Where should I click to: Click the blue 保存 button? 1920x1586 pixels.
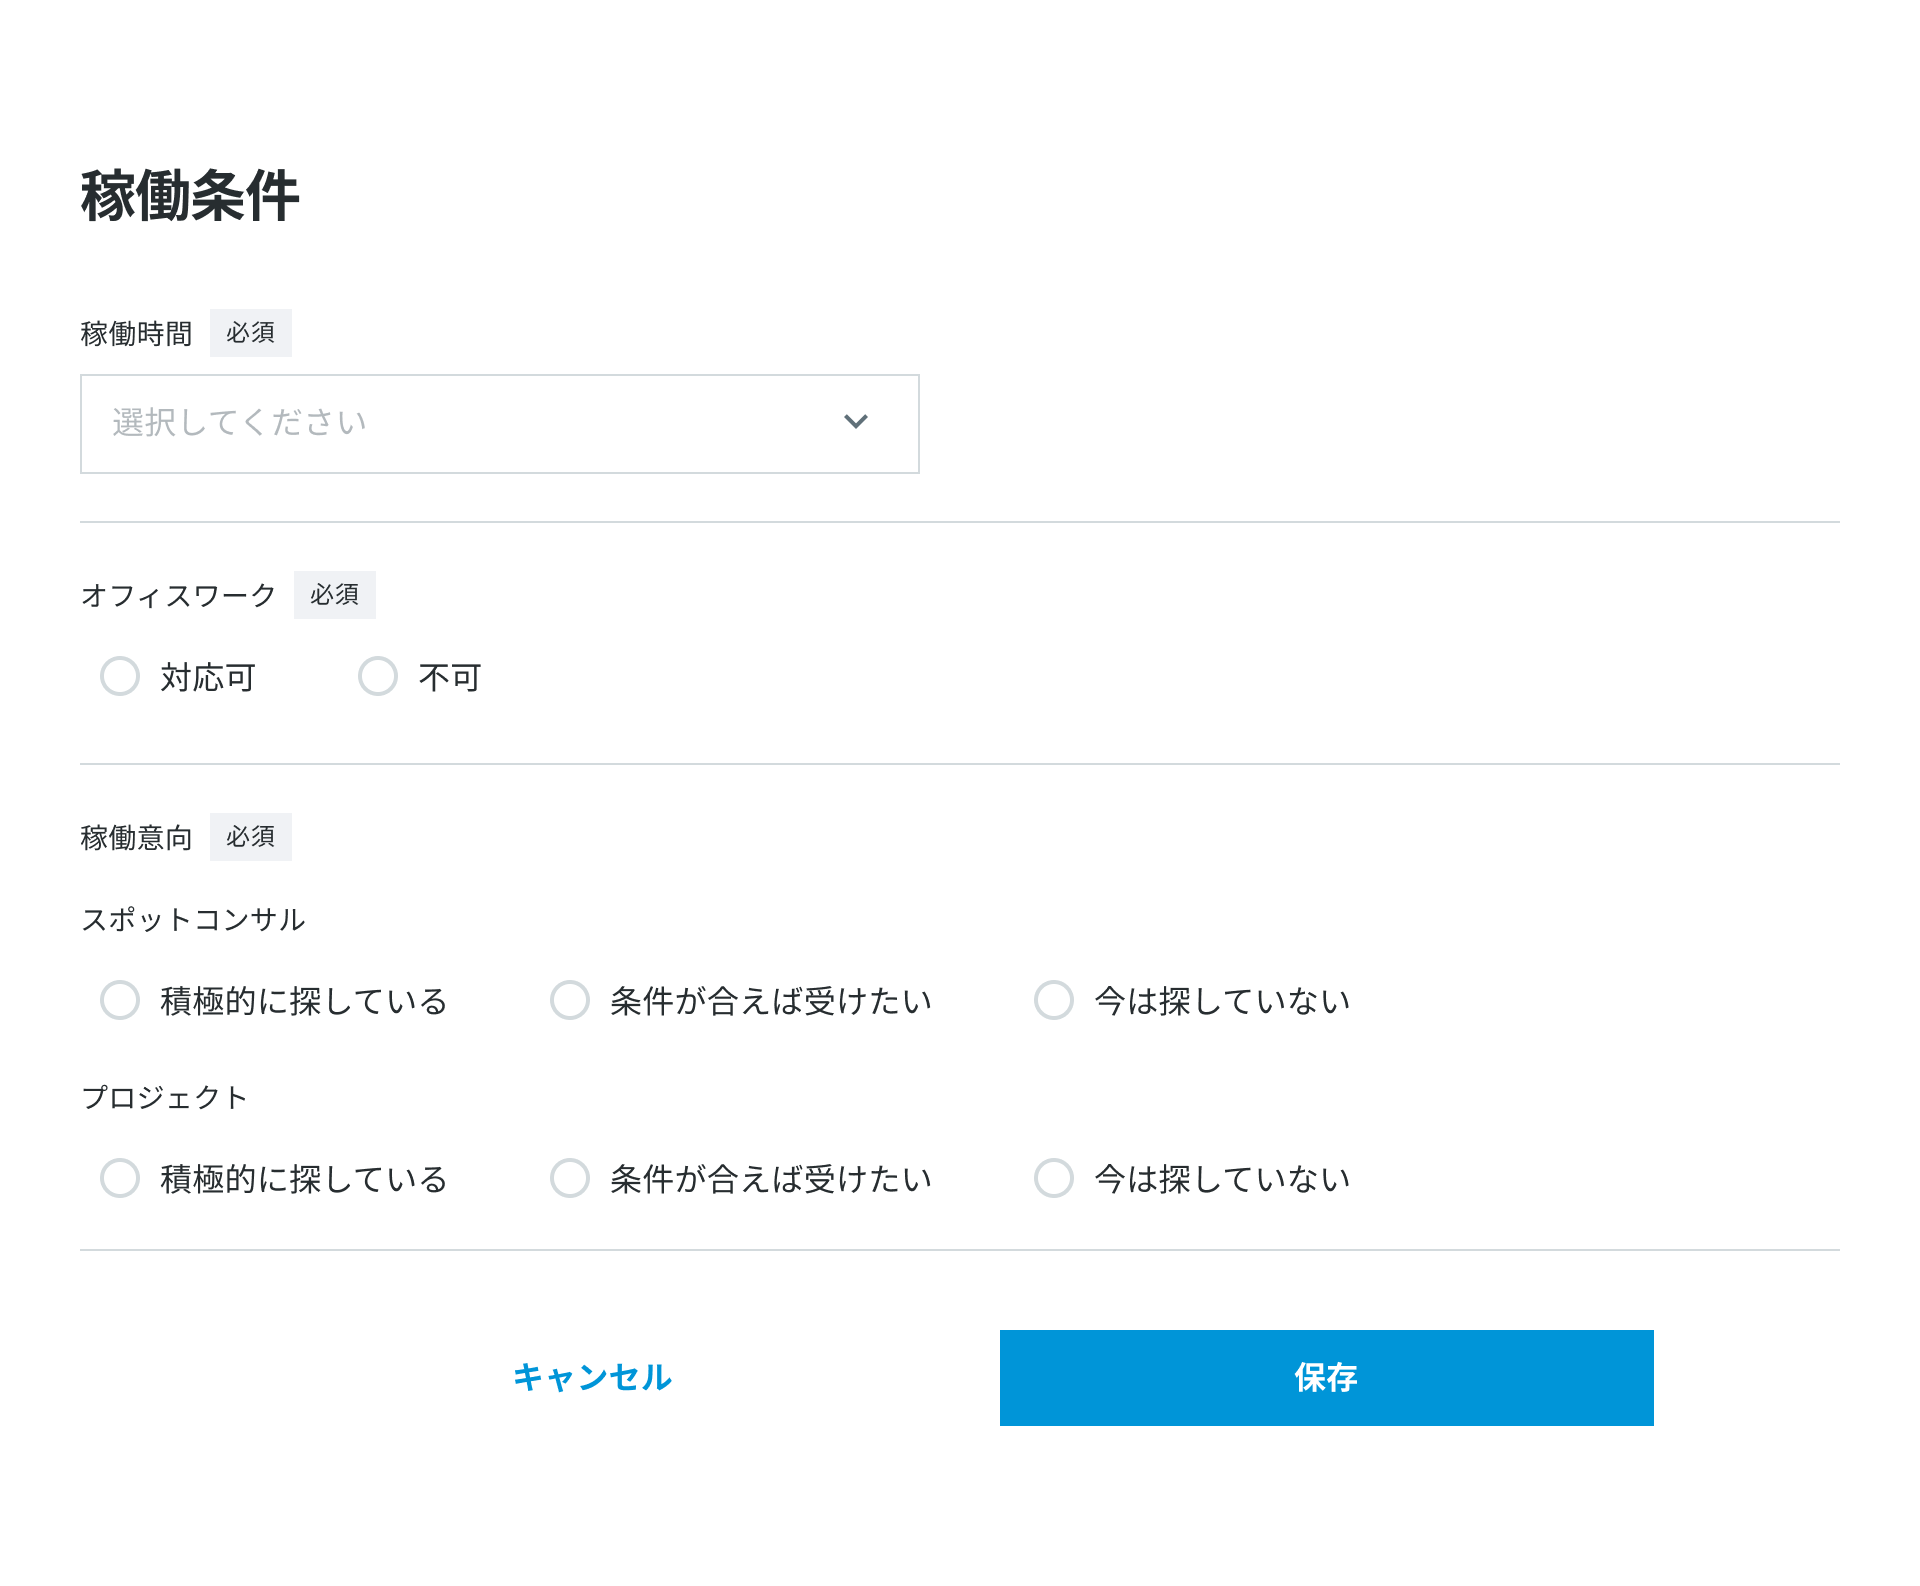coord(1326,1377)
